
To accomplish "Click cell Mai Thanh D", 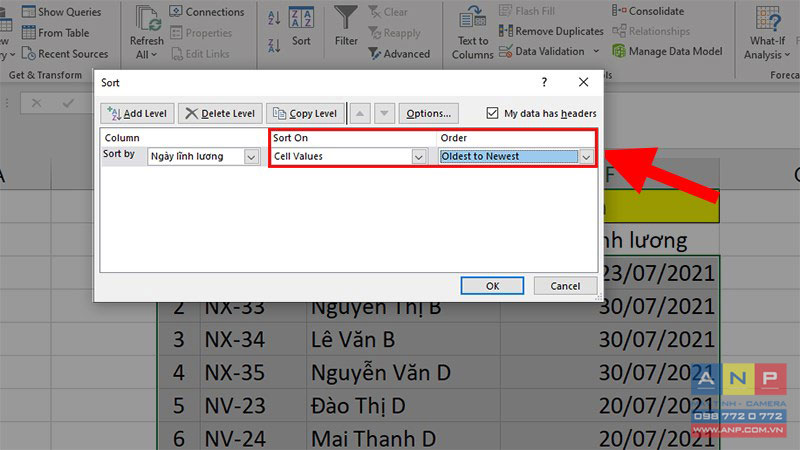I will pos(403,439).
